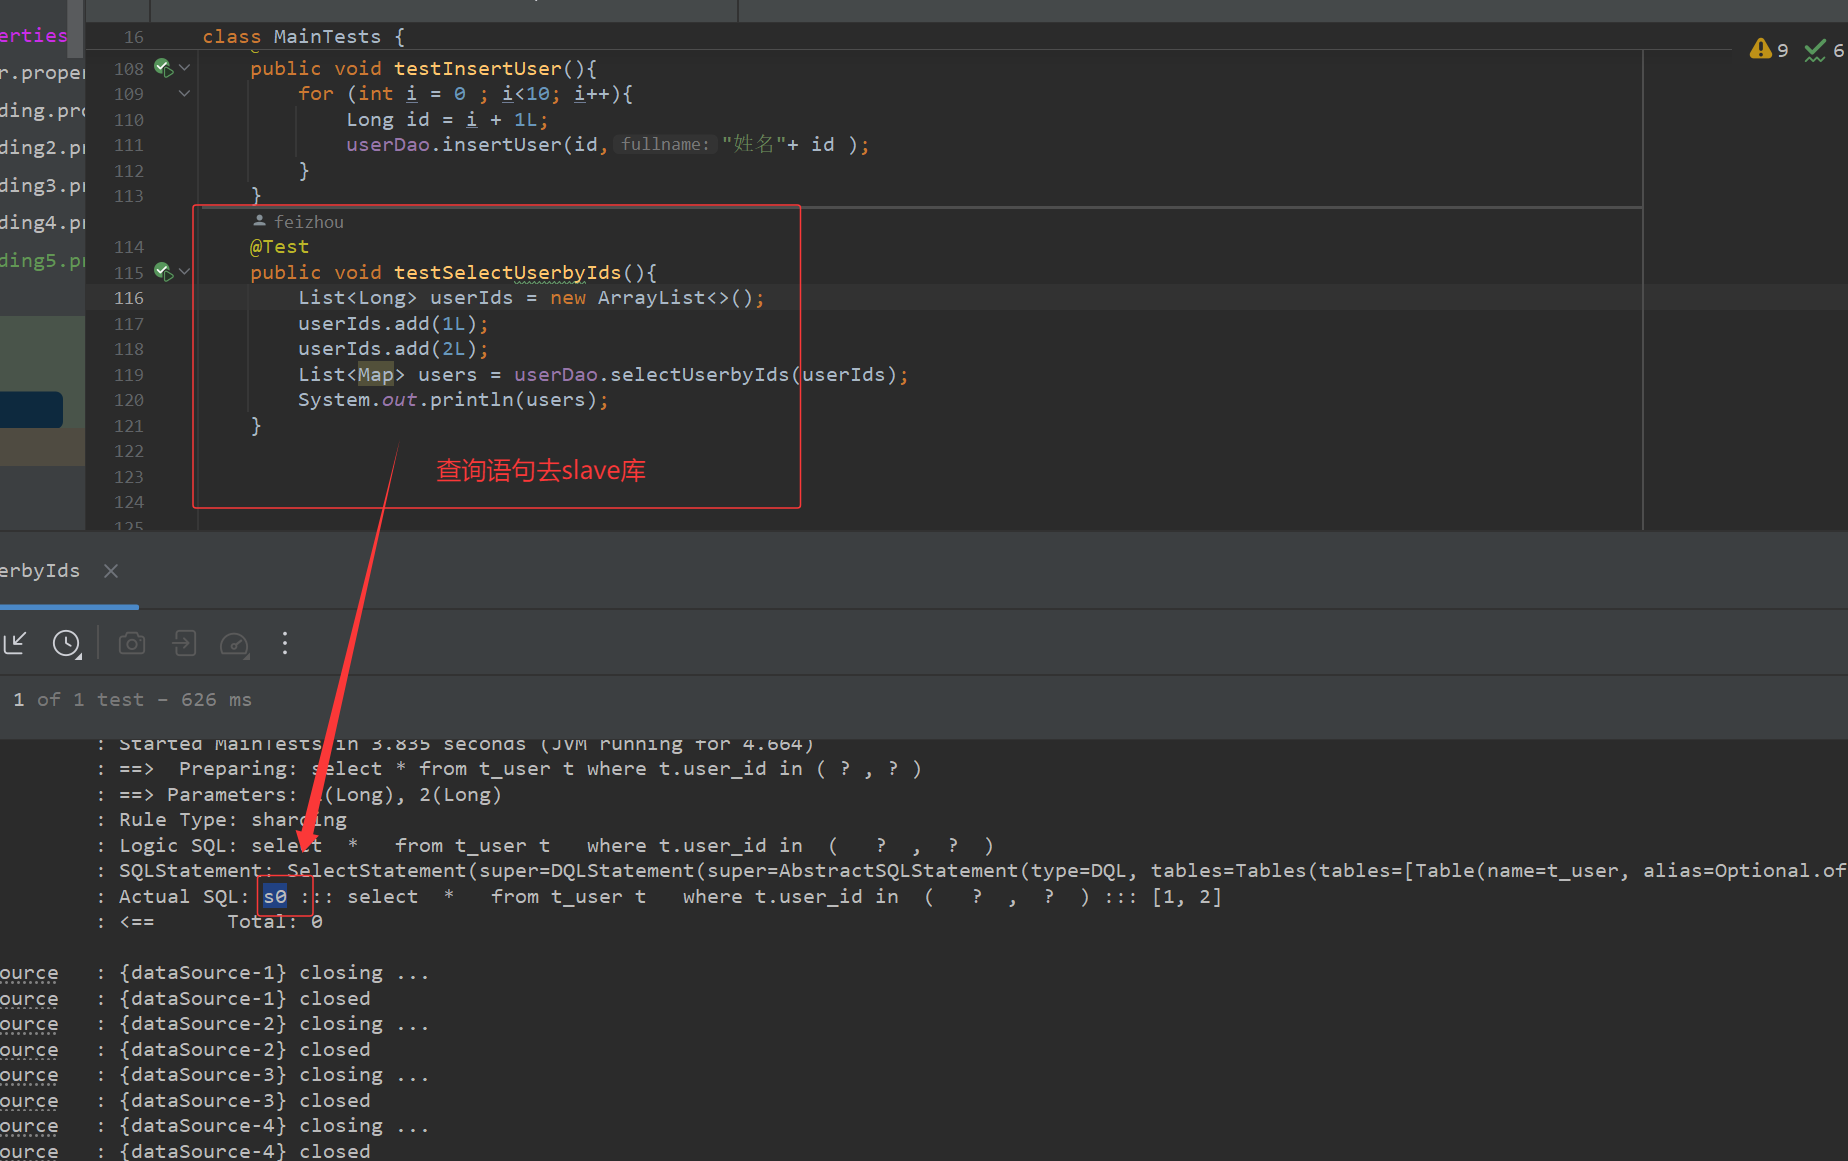
Task: Open the test history clock icon
Action: [x=67, y=643]
